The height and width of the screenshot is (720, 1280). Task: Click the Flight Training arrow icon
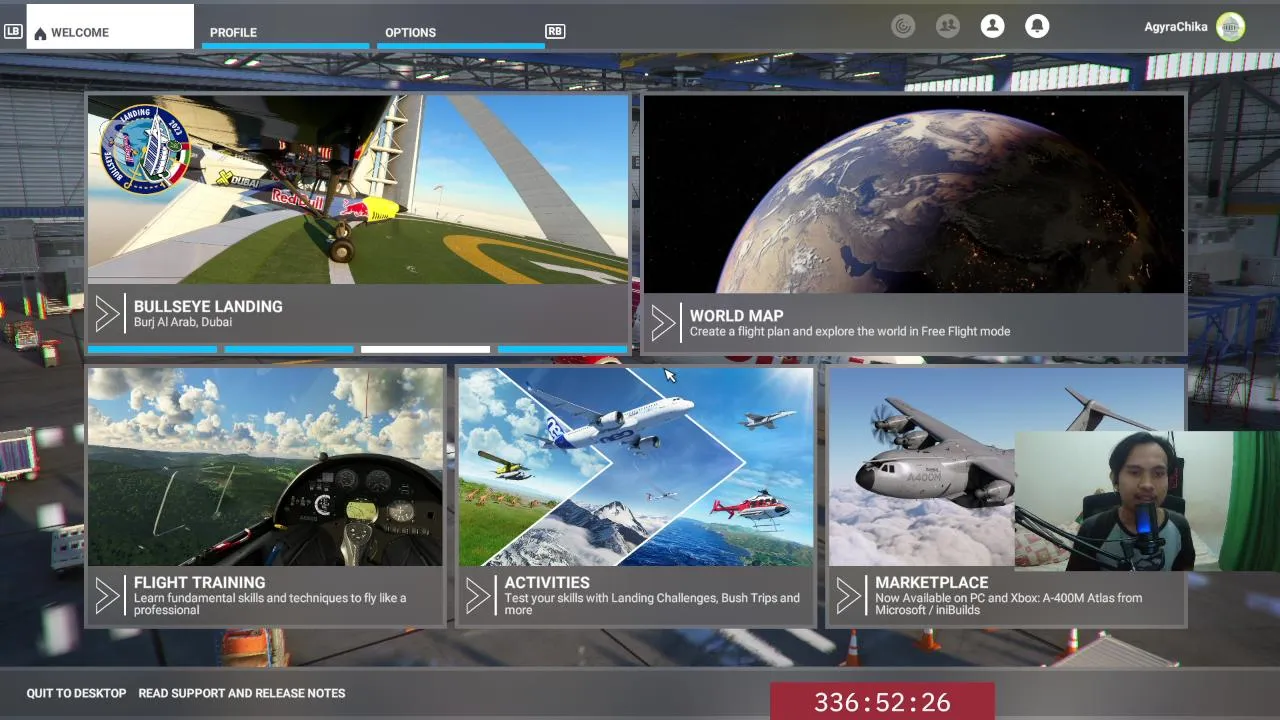(x=107, y=596)
